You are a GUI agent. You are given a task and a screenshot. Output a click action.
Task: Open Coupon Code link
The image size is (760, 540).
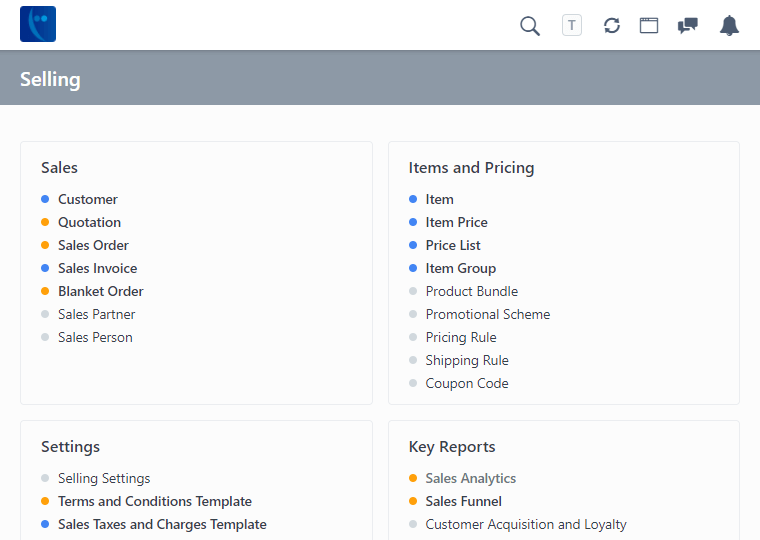(466, 383)
